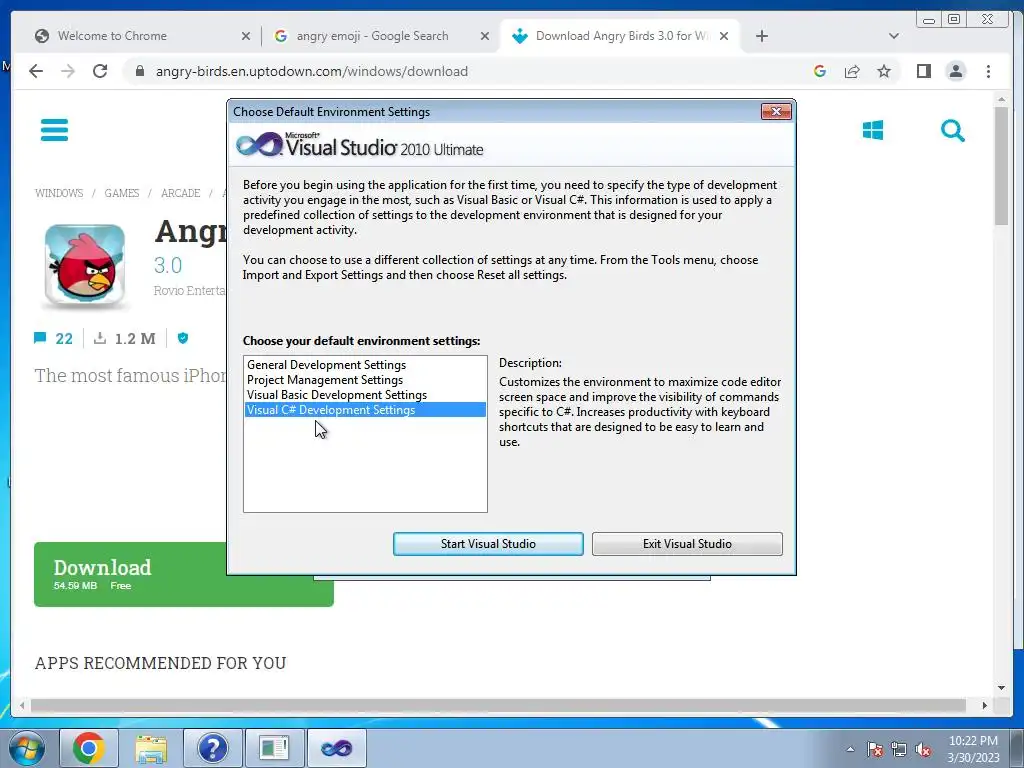Click horizontal scrollbar right arrow

click(x=985, y=705)
